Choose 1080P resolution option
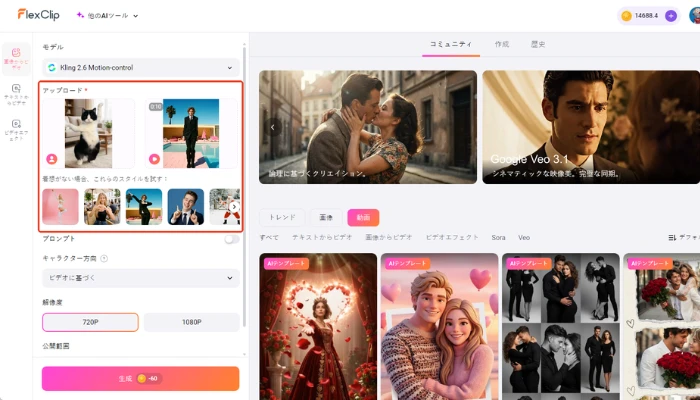This screenshot has height=400, width=700. 191,322
